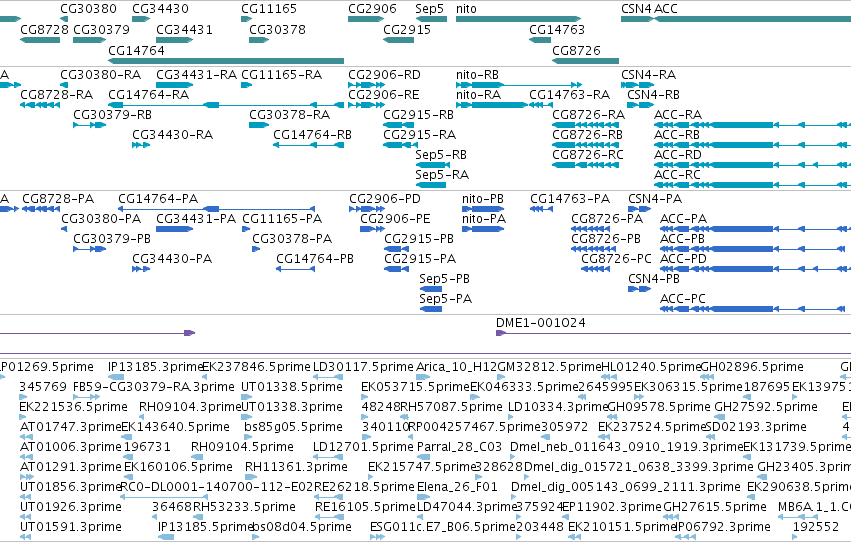Image resolution: width=851 pixels, height=542 pixels.
Task: Click the nito gene feature
Action: 518,19
